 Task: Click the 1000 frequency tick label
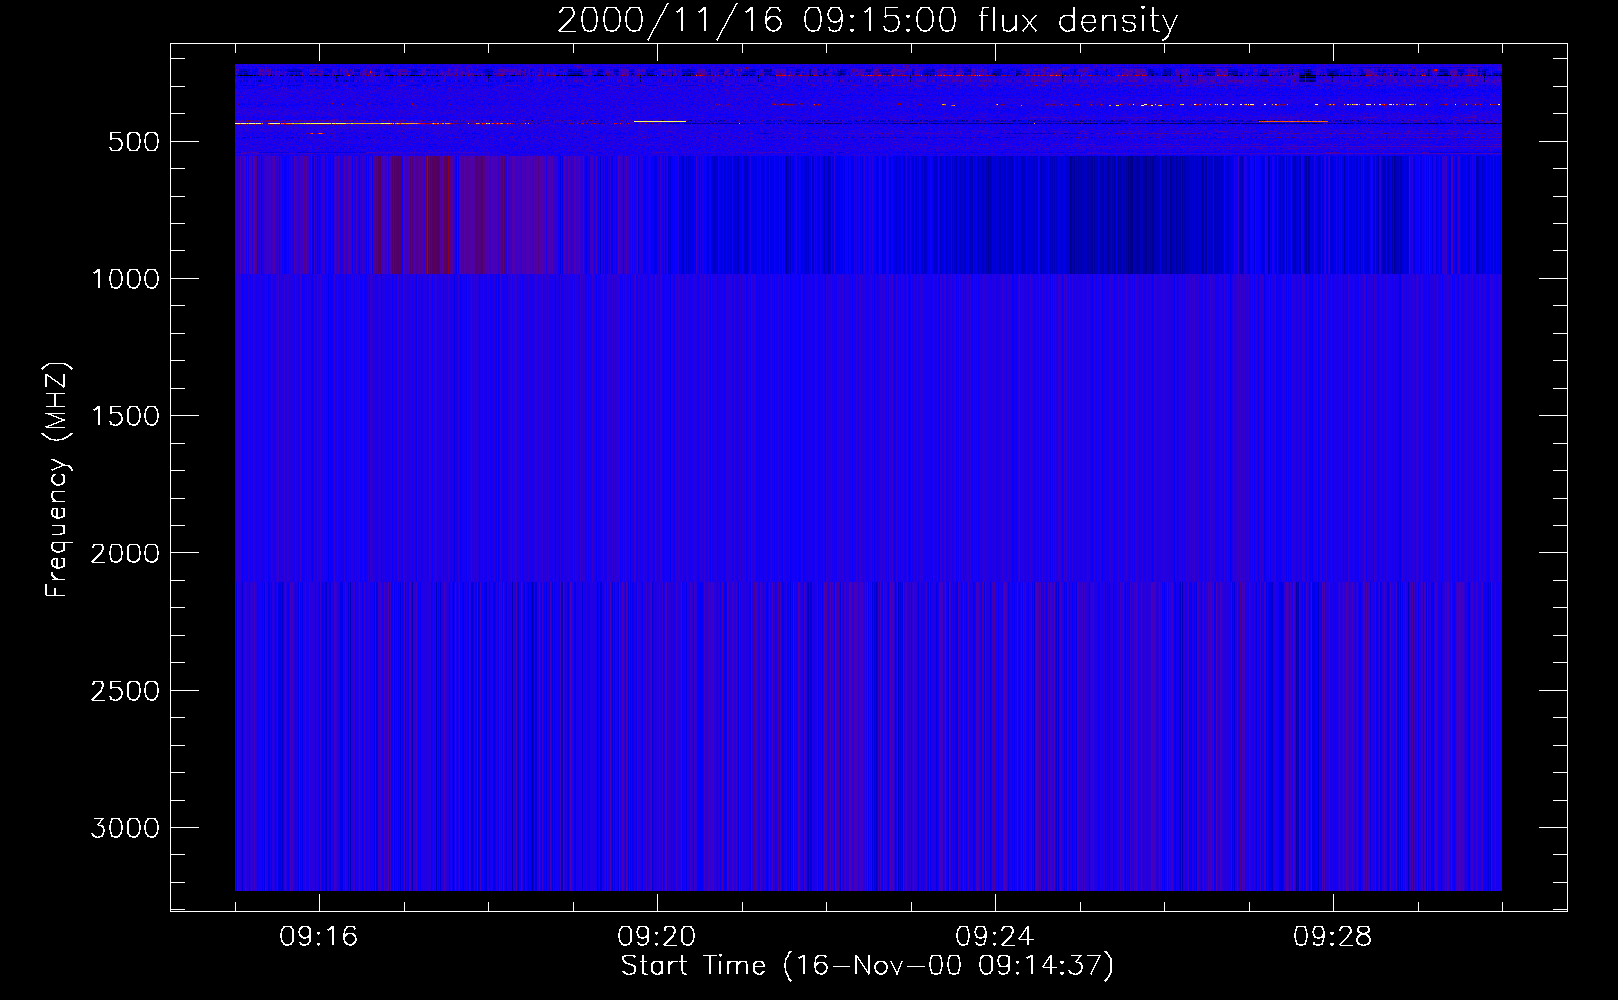click(125, 279)
